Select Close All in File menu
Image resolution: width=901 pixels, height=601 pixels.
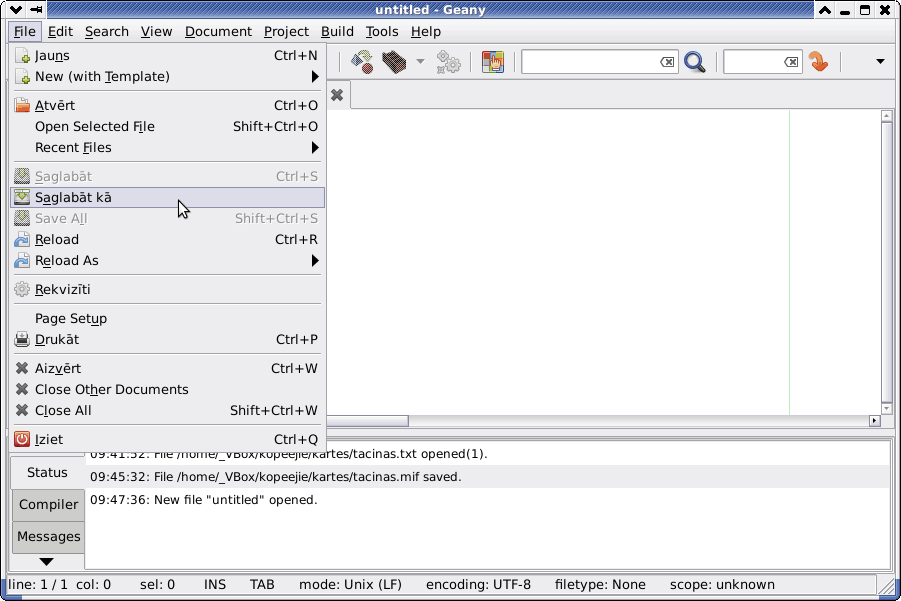[168, 411]
